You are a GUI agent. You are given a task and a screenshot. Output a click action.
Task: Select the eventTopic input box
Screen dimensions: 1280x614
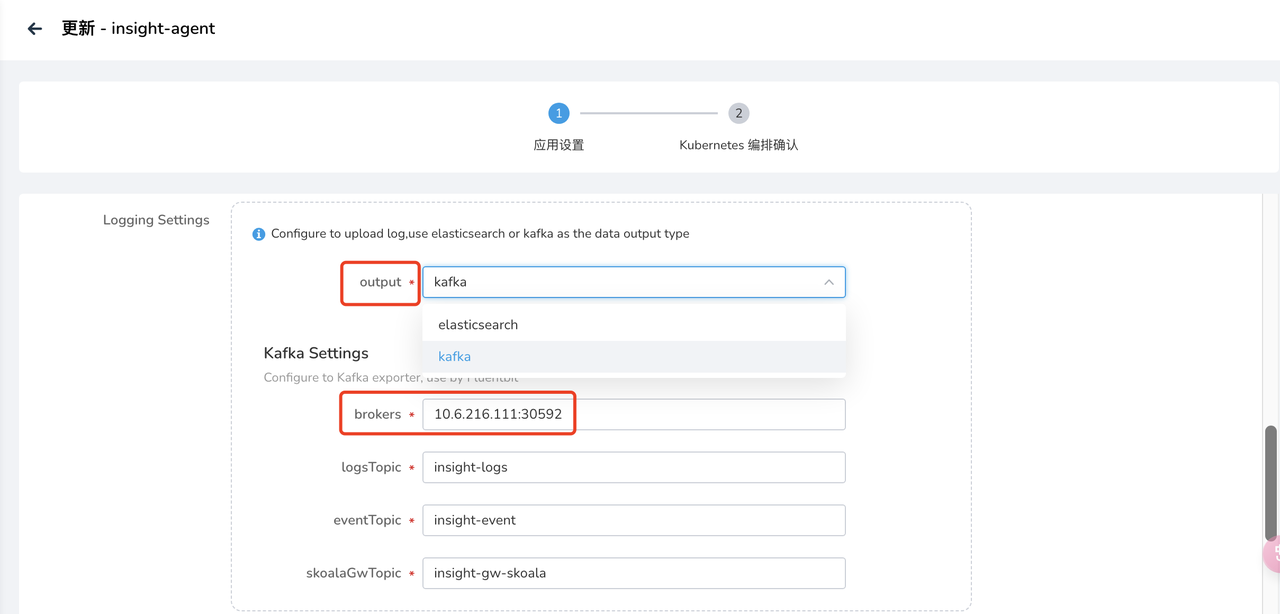[633, 520]
